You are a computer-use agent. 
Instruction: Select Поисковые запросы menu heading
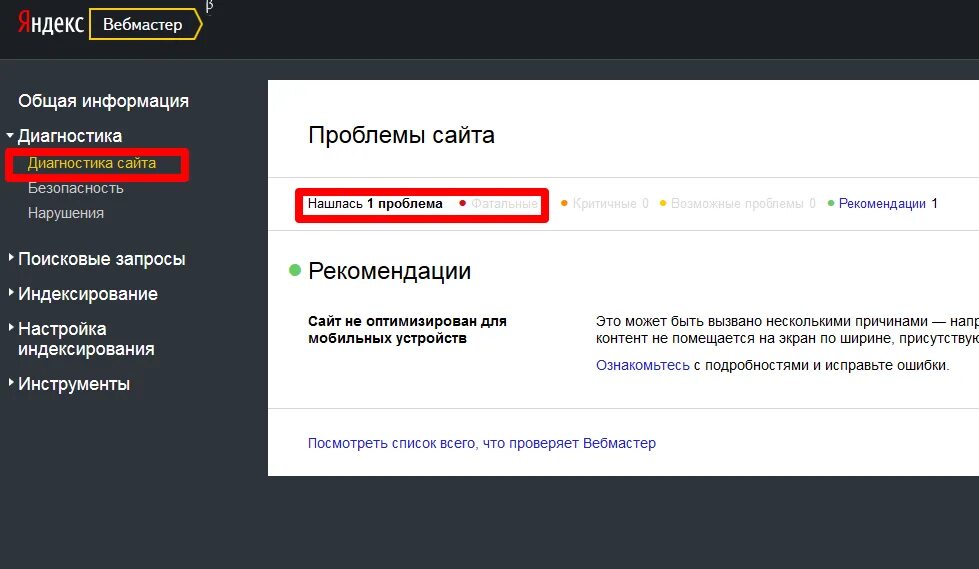[102, 259]
